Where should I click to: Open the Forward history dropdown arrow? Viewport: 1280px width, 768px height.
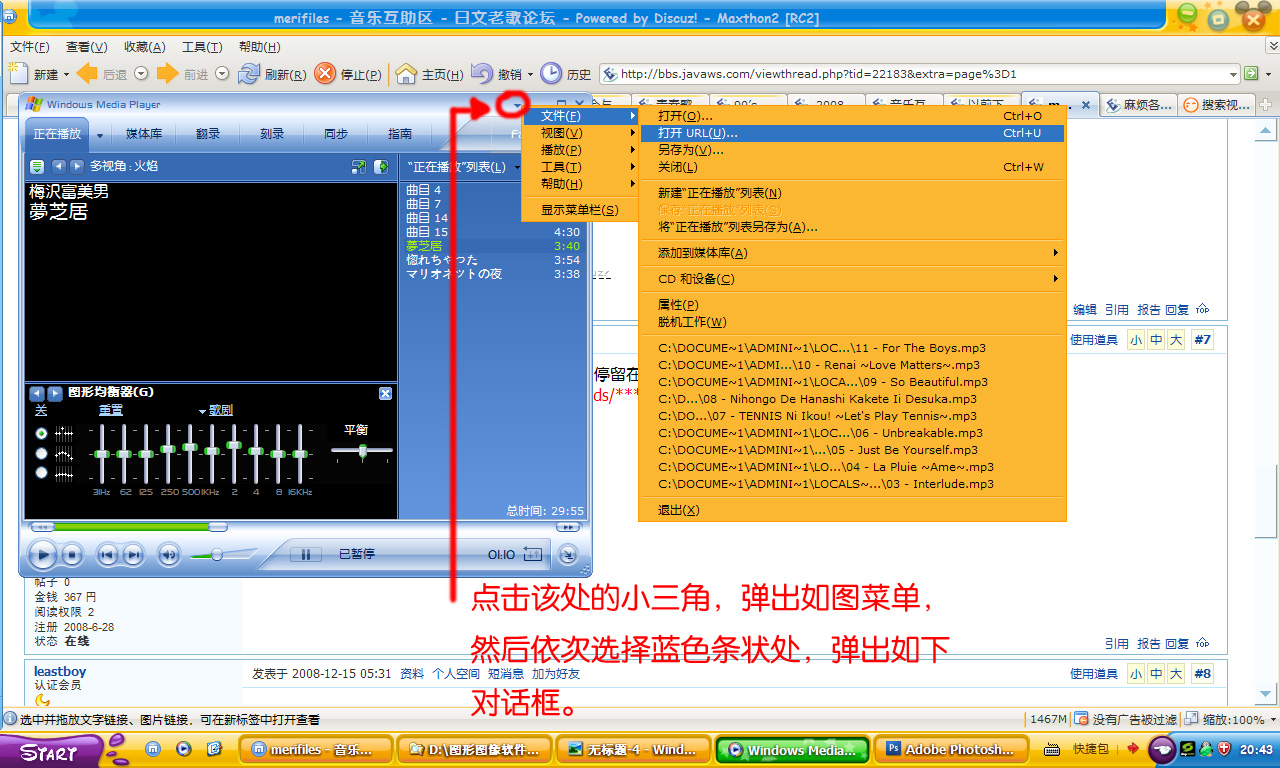point(222,74)
